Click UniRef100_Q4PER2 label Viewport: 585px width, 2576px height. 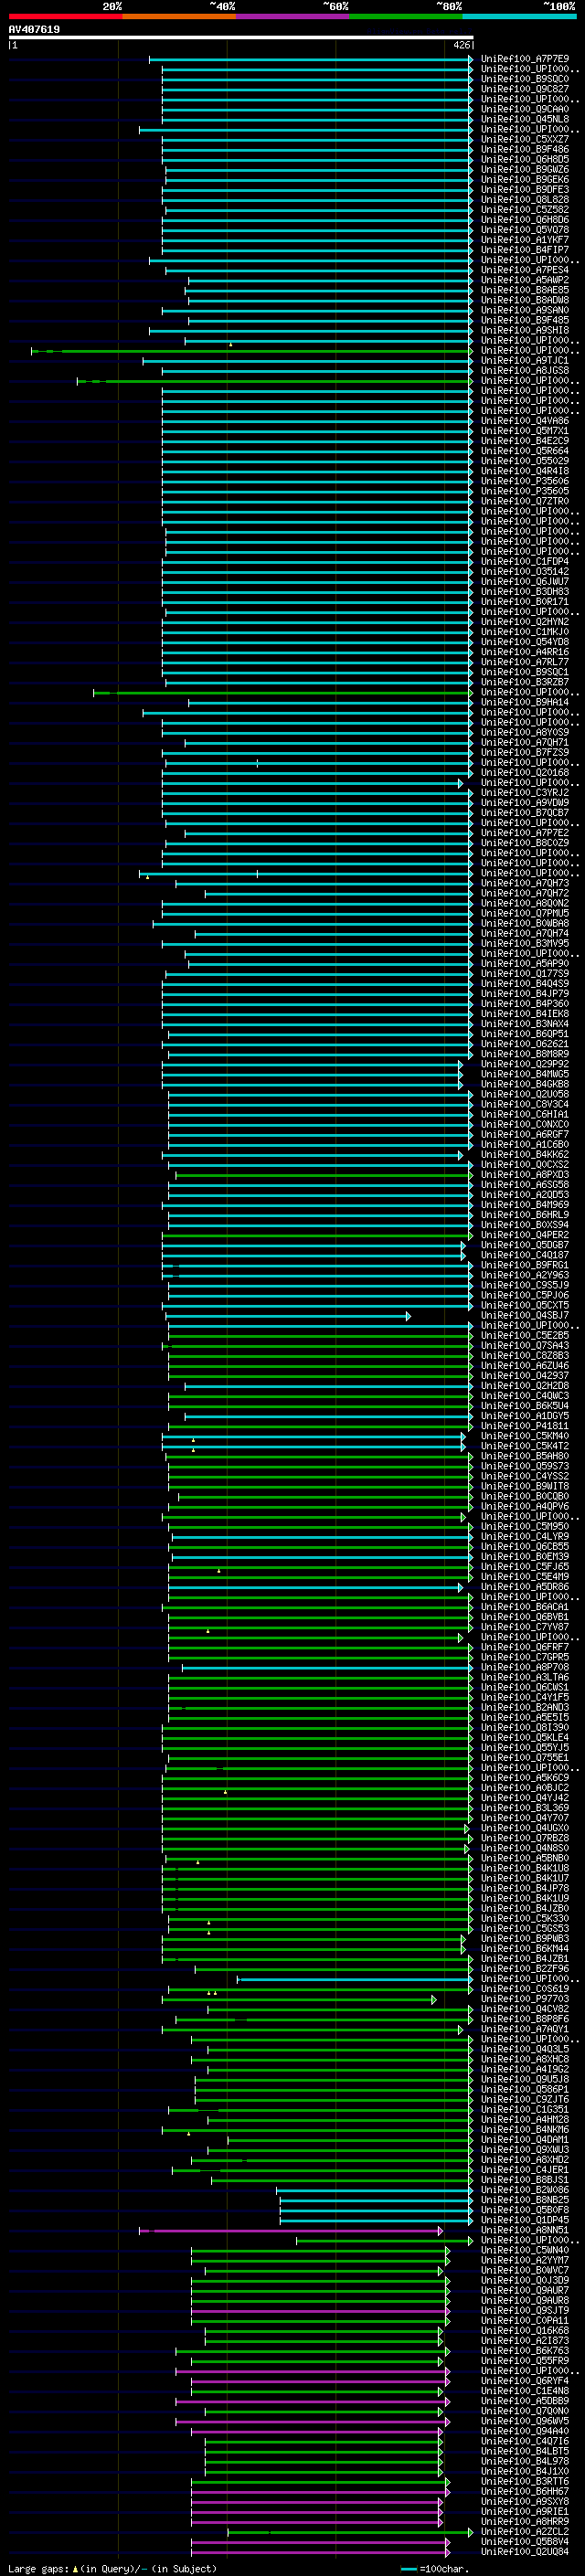click(525, 1235)
